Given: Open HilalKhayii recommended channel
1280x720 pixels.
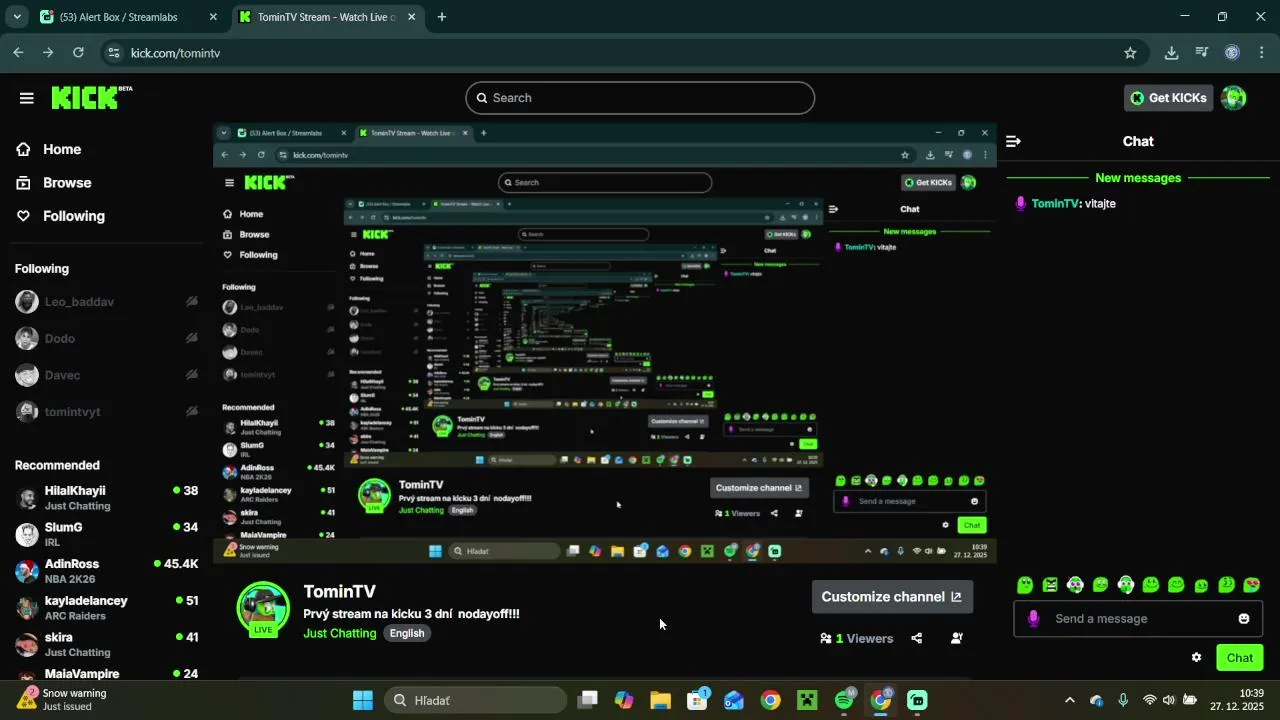Looking at the screenshot, I should point(106,498).
